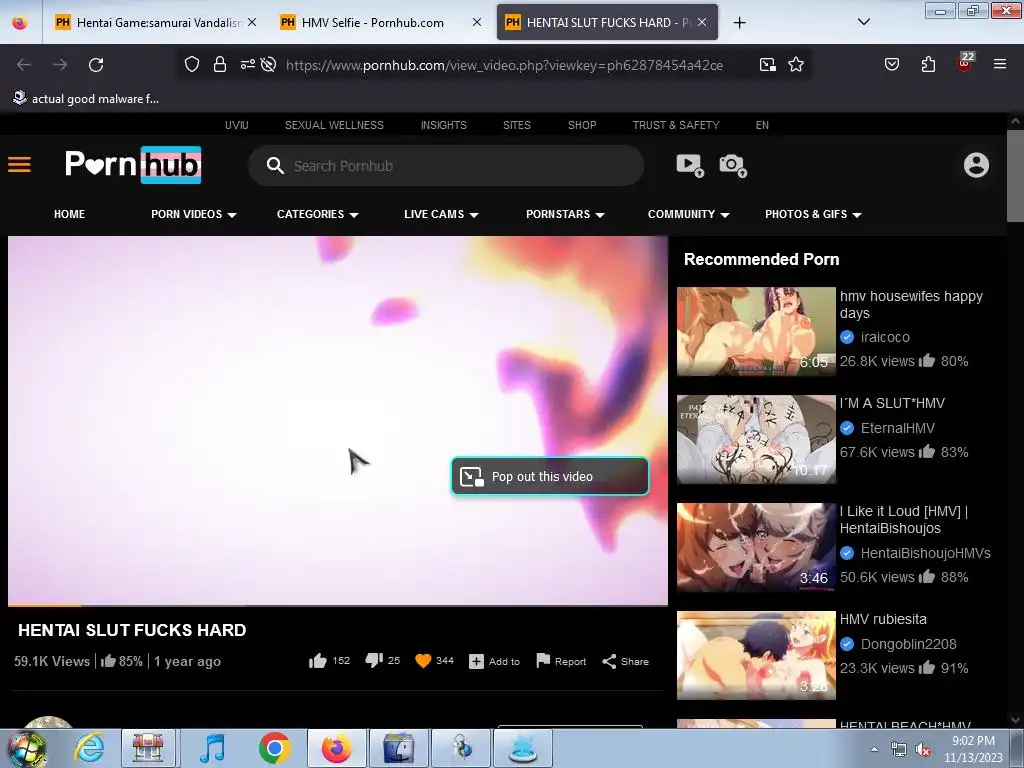Viewport: 1024px width, 768px height.
Task: Open the bookmark 'actual good malware f...'
Action: (86, 99)
